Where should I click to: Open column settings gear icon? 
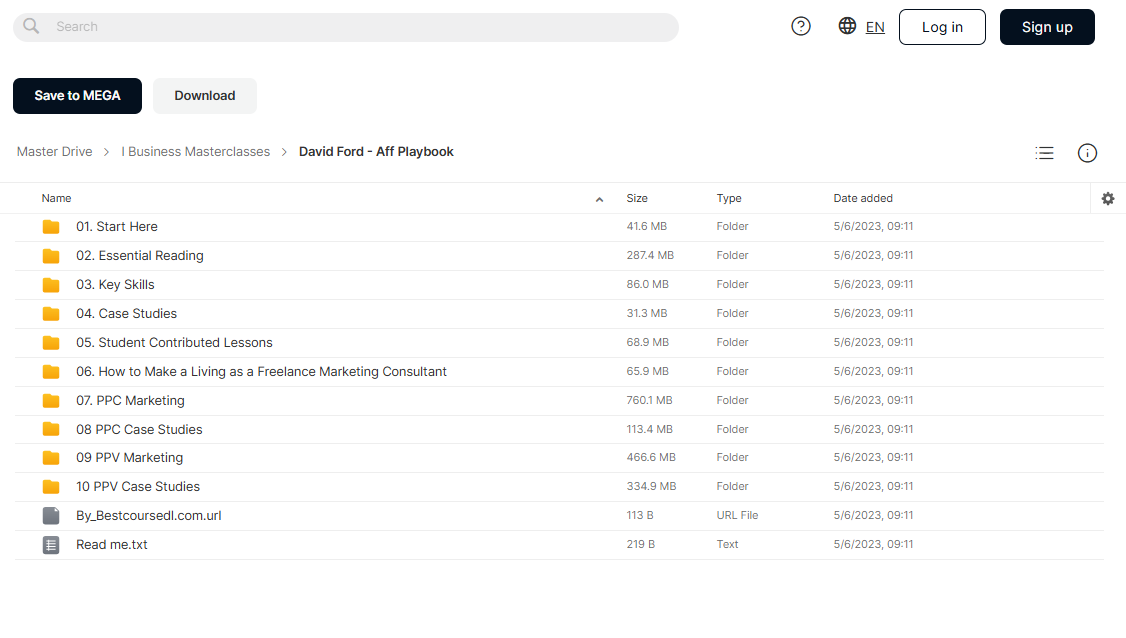(x=1108, y=198)
